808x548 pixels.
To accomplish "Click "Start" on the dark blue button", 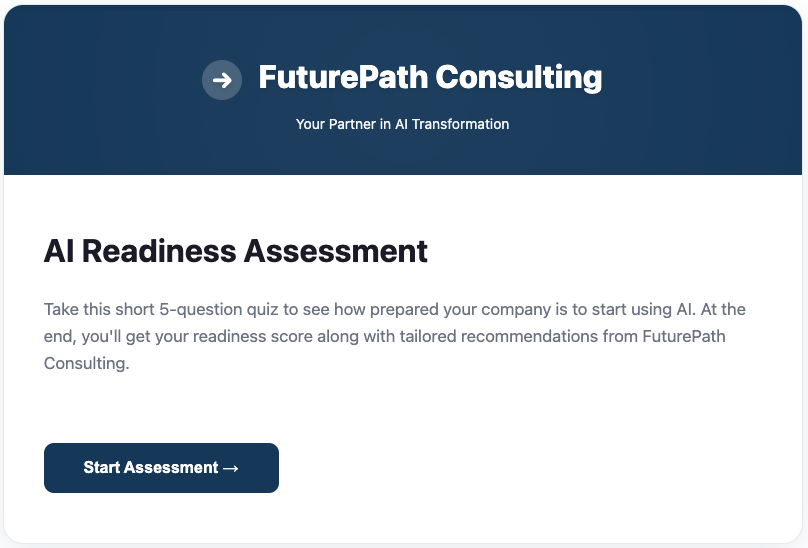I will coord(102,468).
